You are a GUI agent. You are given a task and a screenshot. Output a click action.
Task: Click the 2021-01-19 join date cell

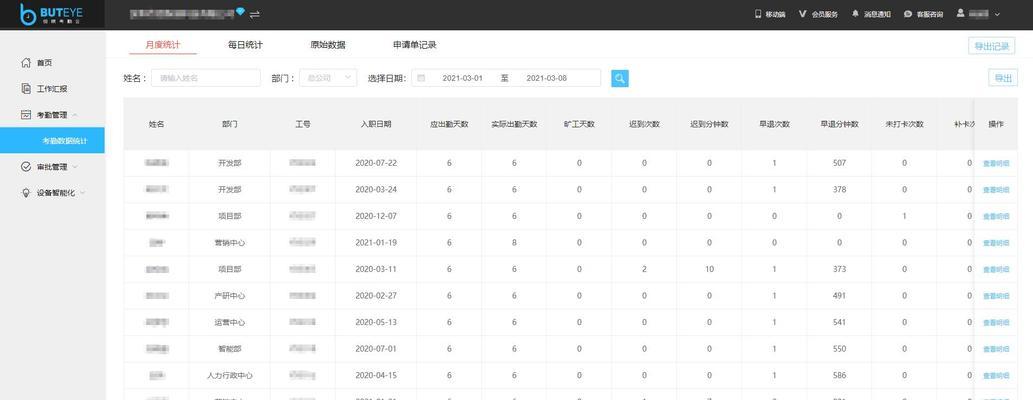(x=376, y=243)
